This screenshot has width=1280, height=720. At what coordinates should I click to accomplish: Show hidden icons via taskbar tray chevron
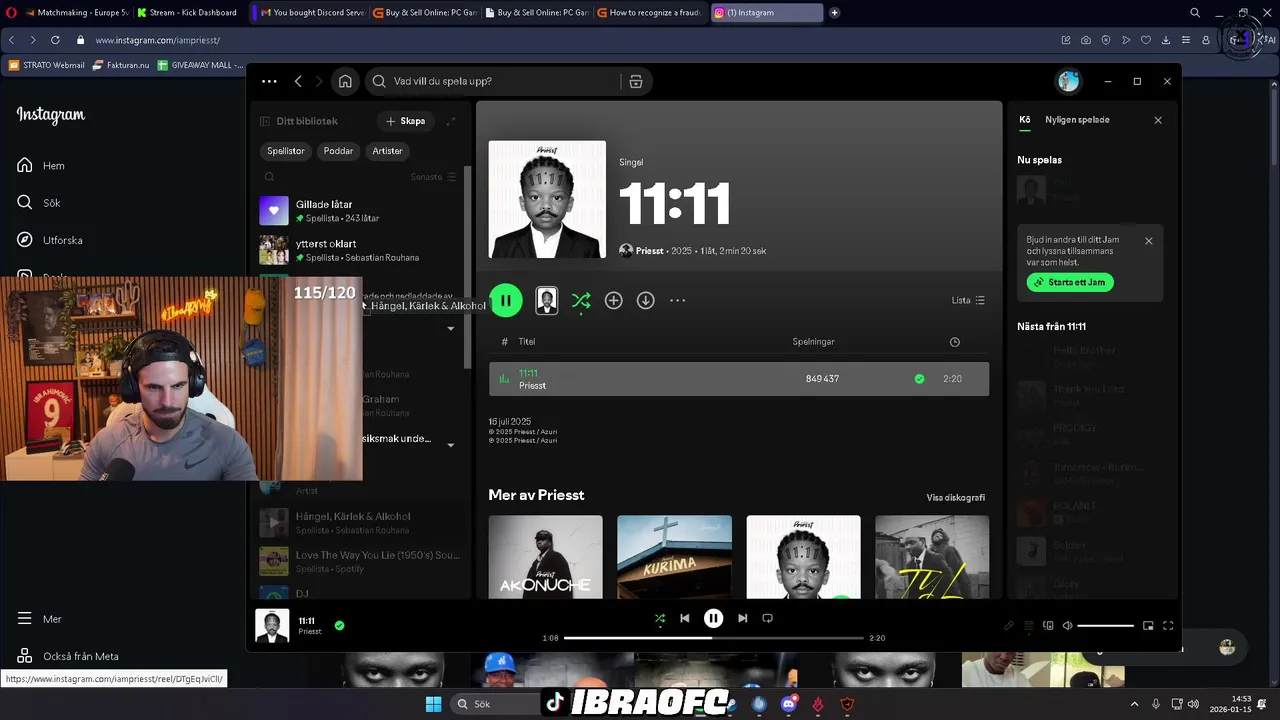[1135, 704]
